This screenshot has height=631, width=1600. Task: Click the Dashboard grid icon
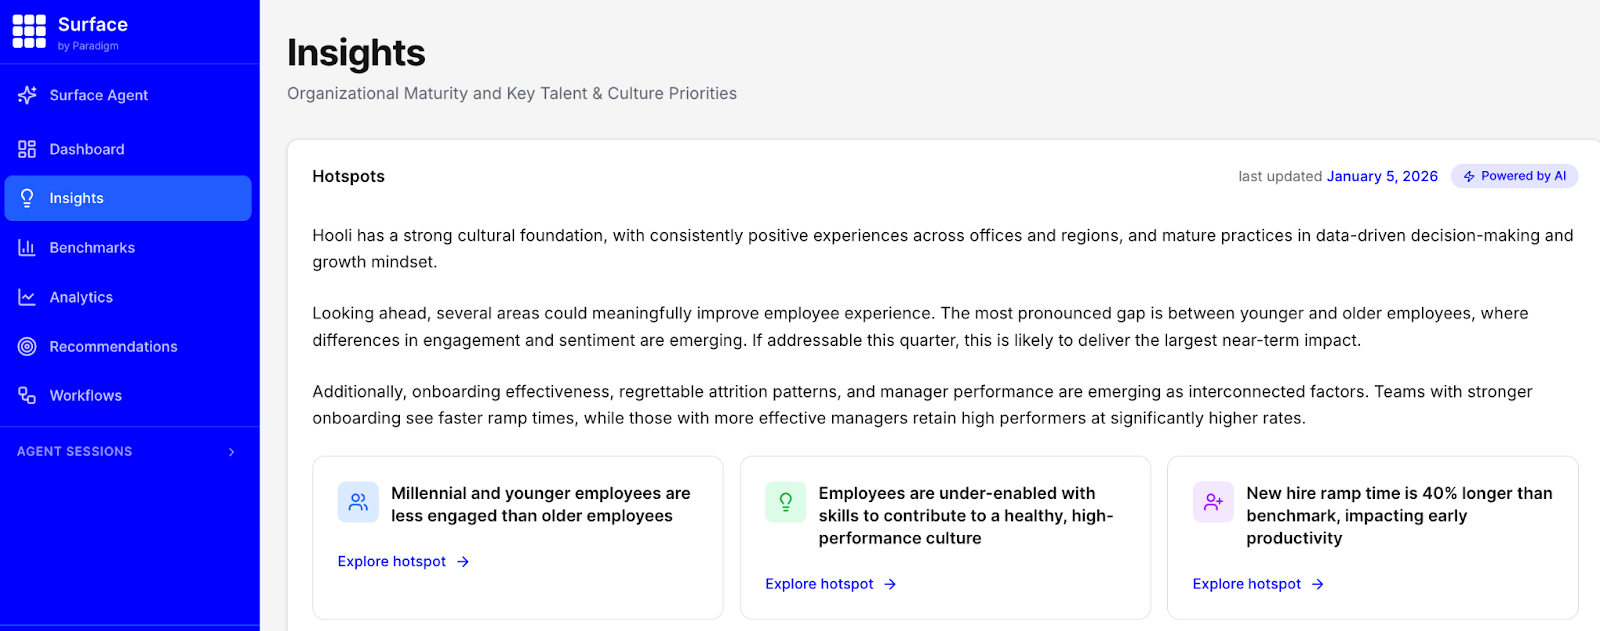point(27,149)
